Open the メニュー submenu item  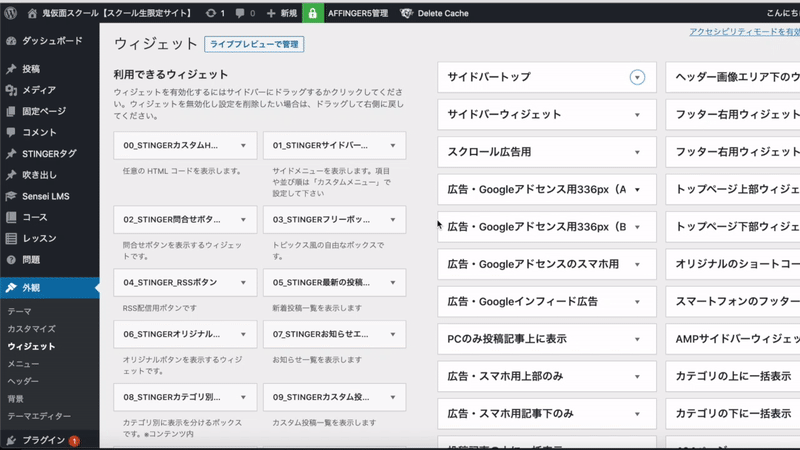(x=23, y=364)
